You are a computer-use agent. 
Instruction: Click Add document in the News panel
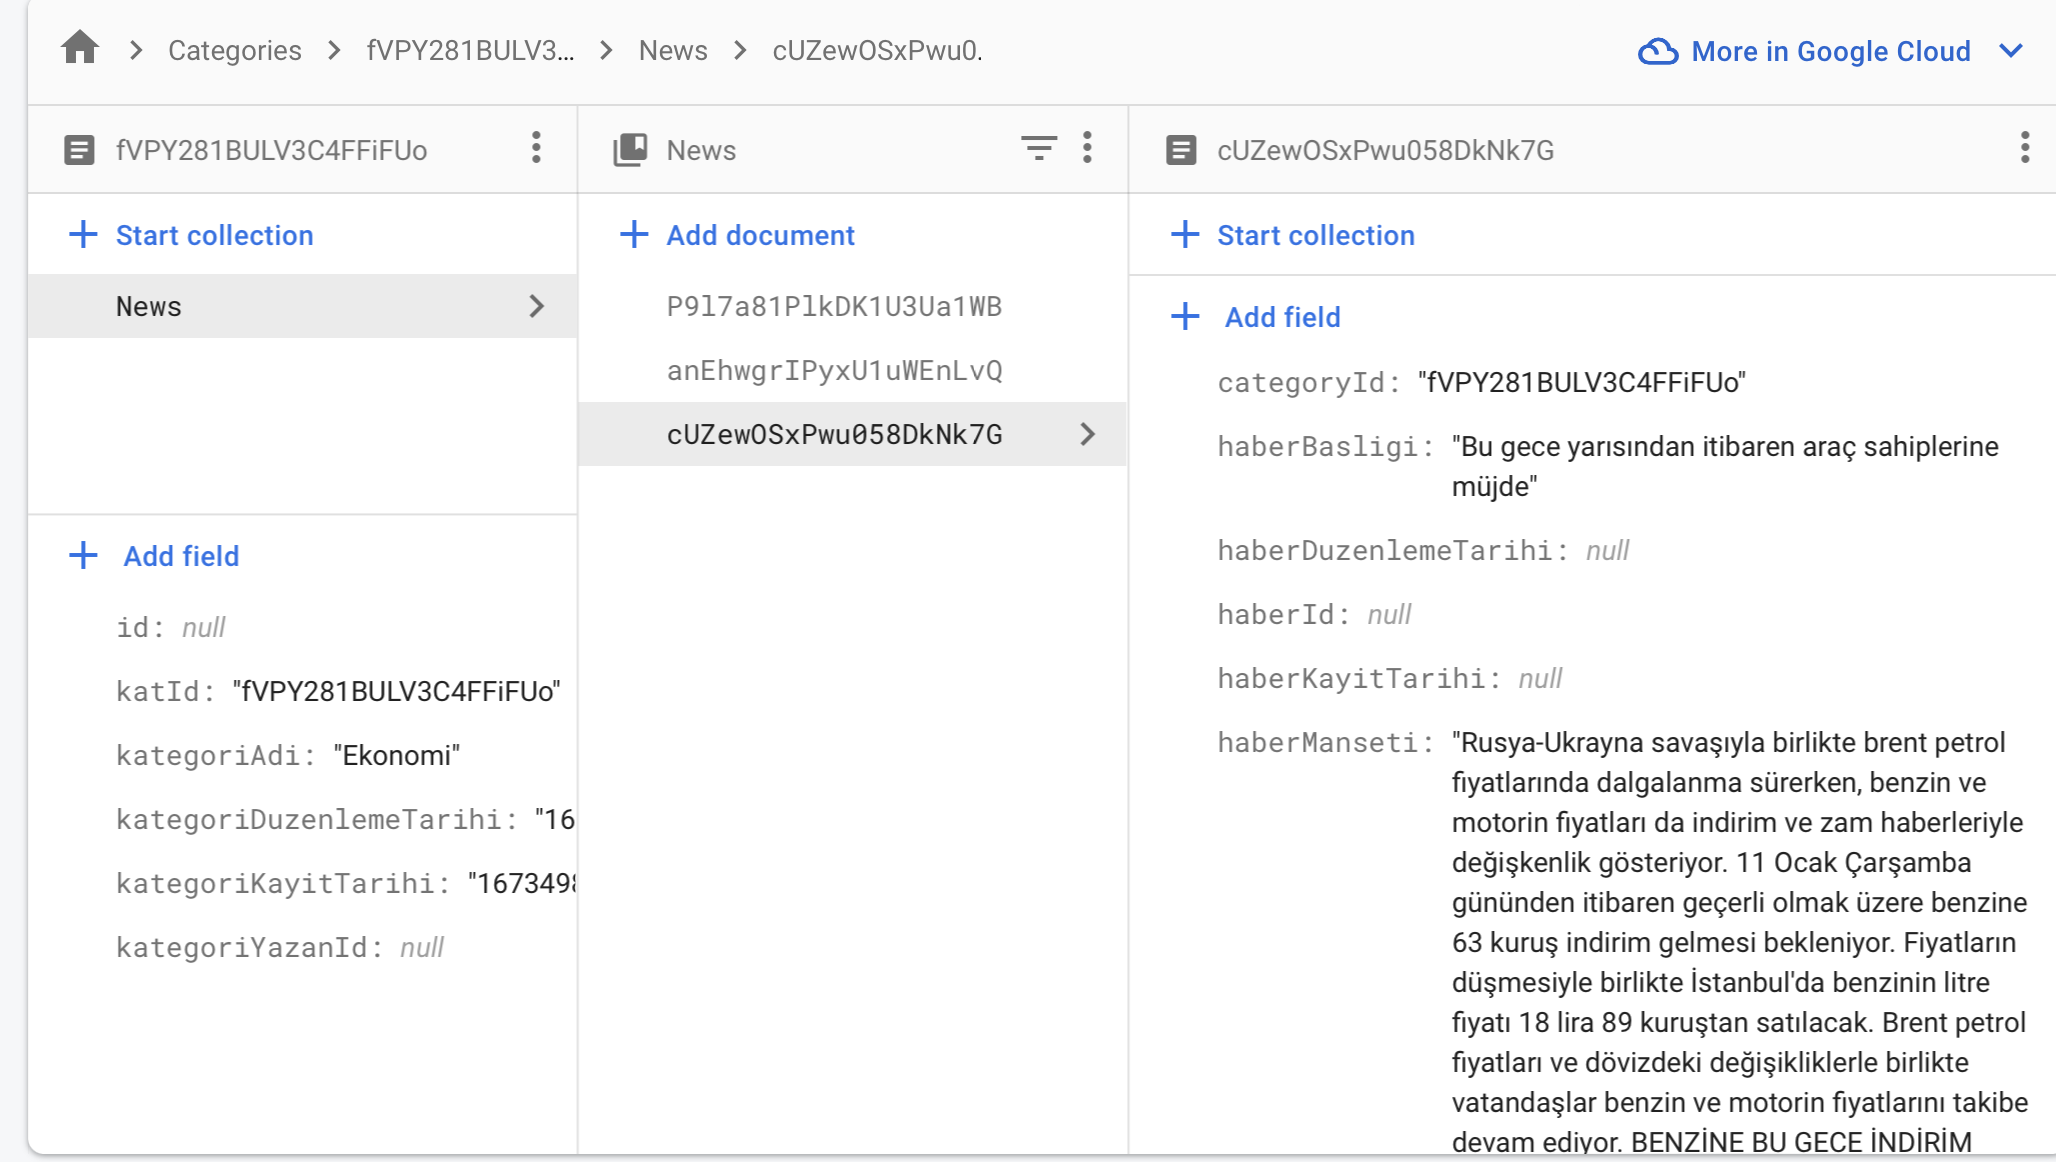[x=760, y=235]
